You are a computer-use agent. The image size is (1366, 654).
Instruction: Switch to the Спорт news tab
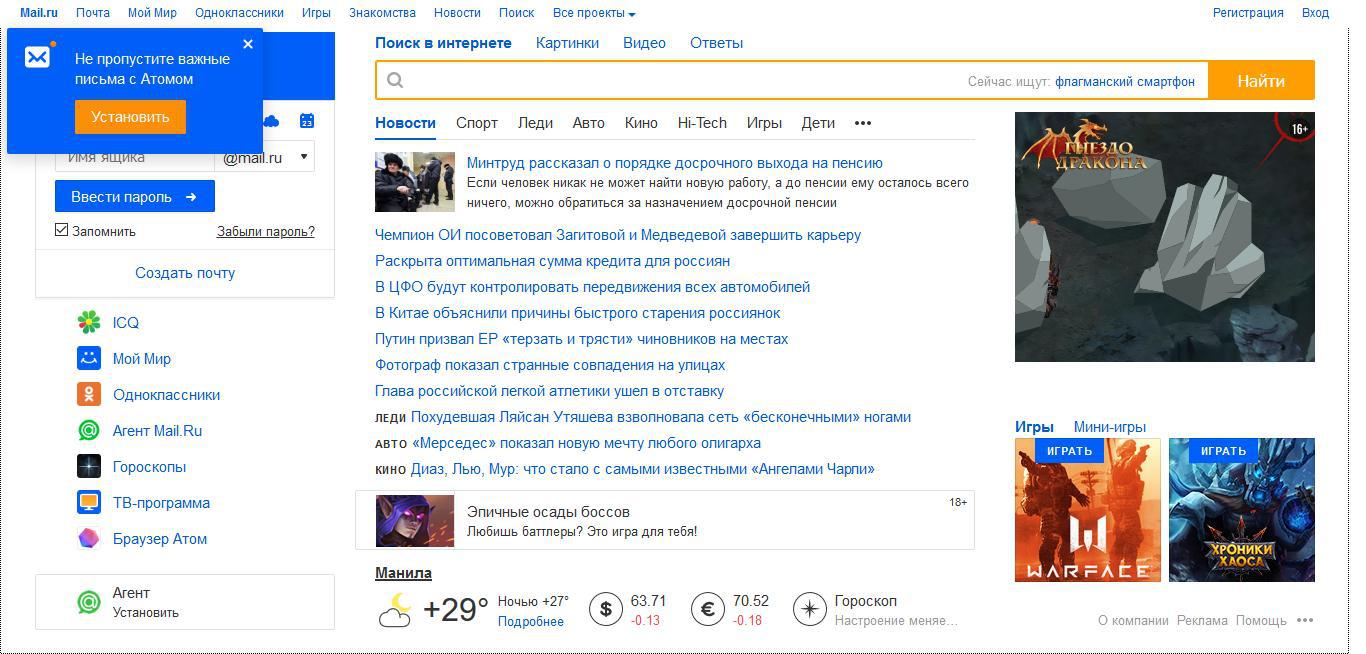click(x=477, y=123)
